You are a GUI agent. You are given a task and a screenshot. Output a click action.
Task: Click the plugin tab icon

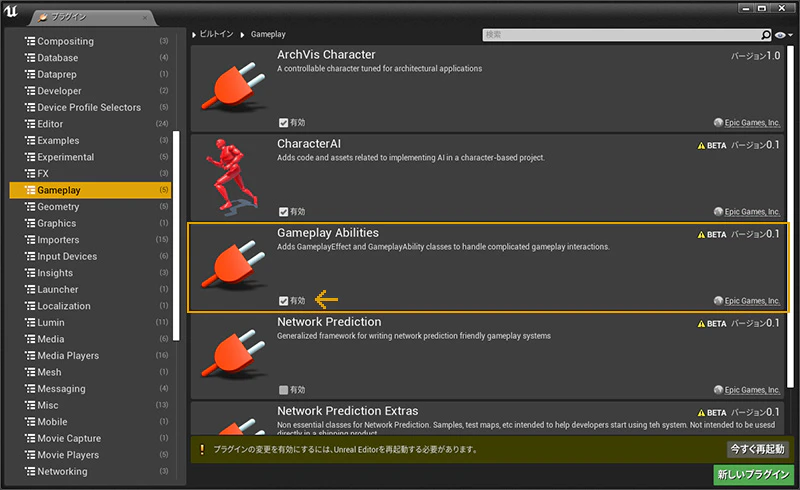[43, 17]
